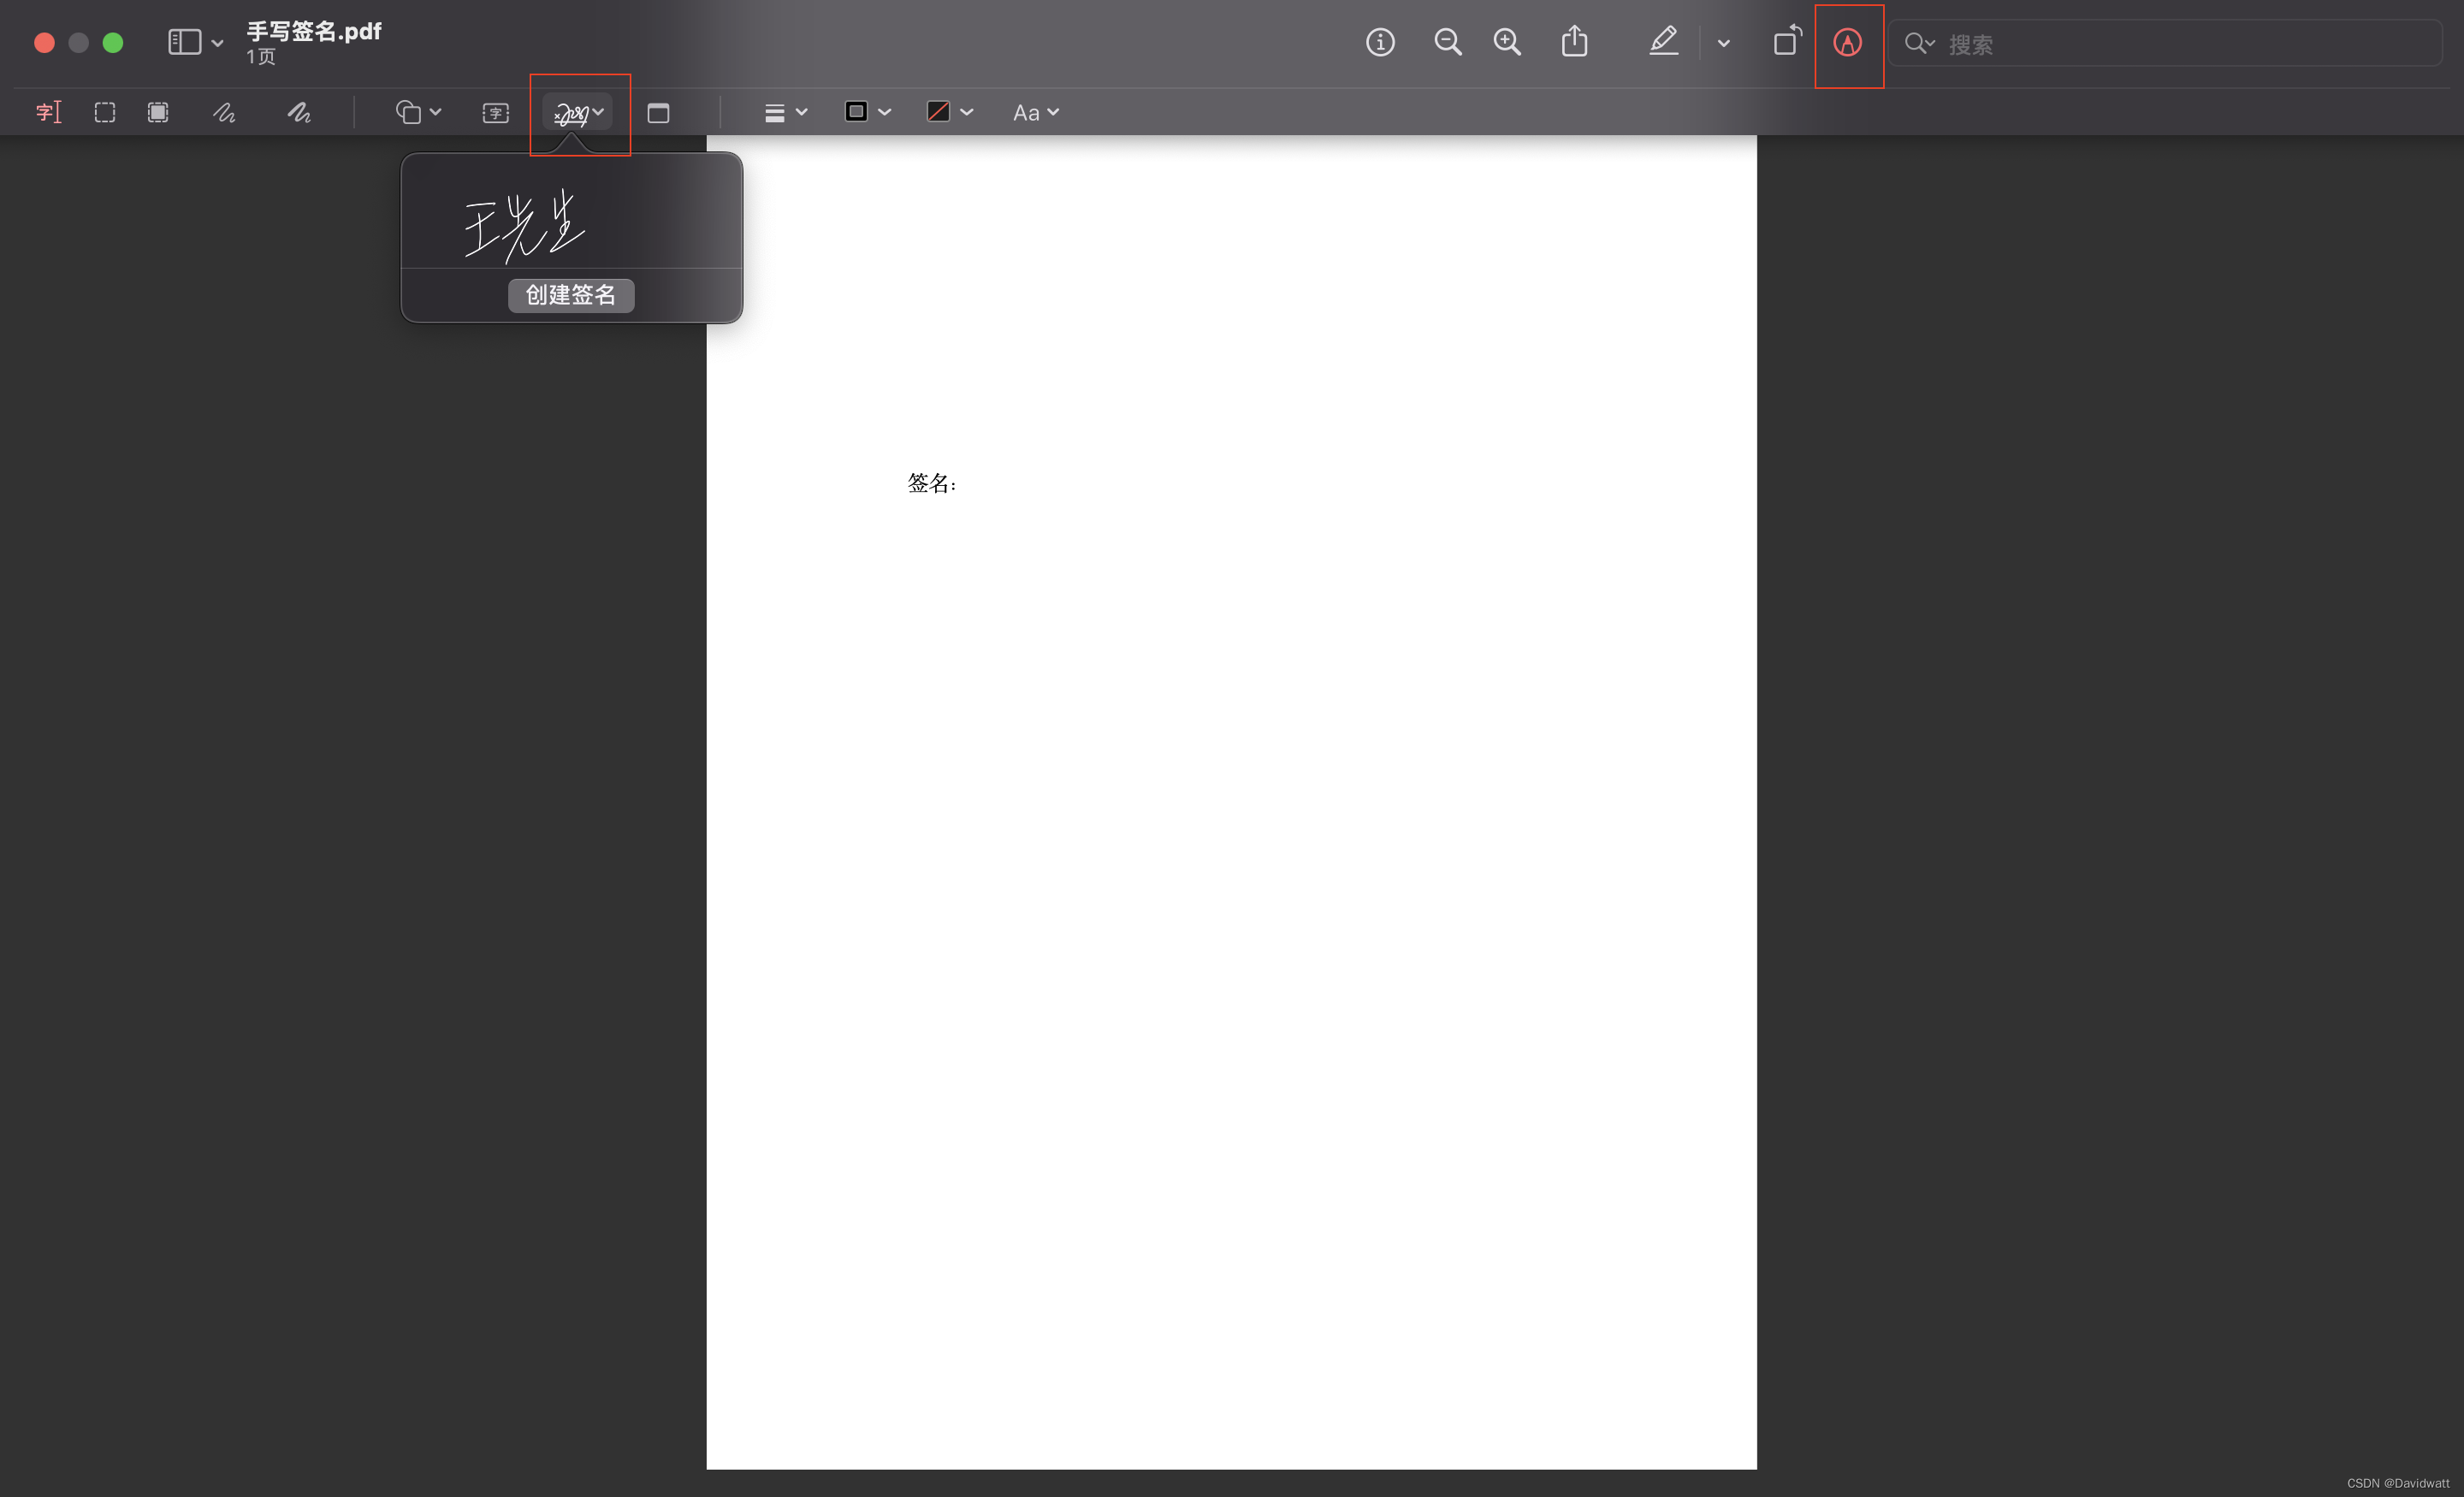Click the zoom in magnifier
2464x1497 pixels.
click(1507, 42)
